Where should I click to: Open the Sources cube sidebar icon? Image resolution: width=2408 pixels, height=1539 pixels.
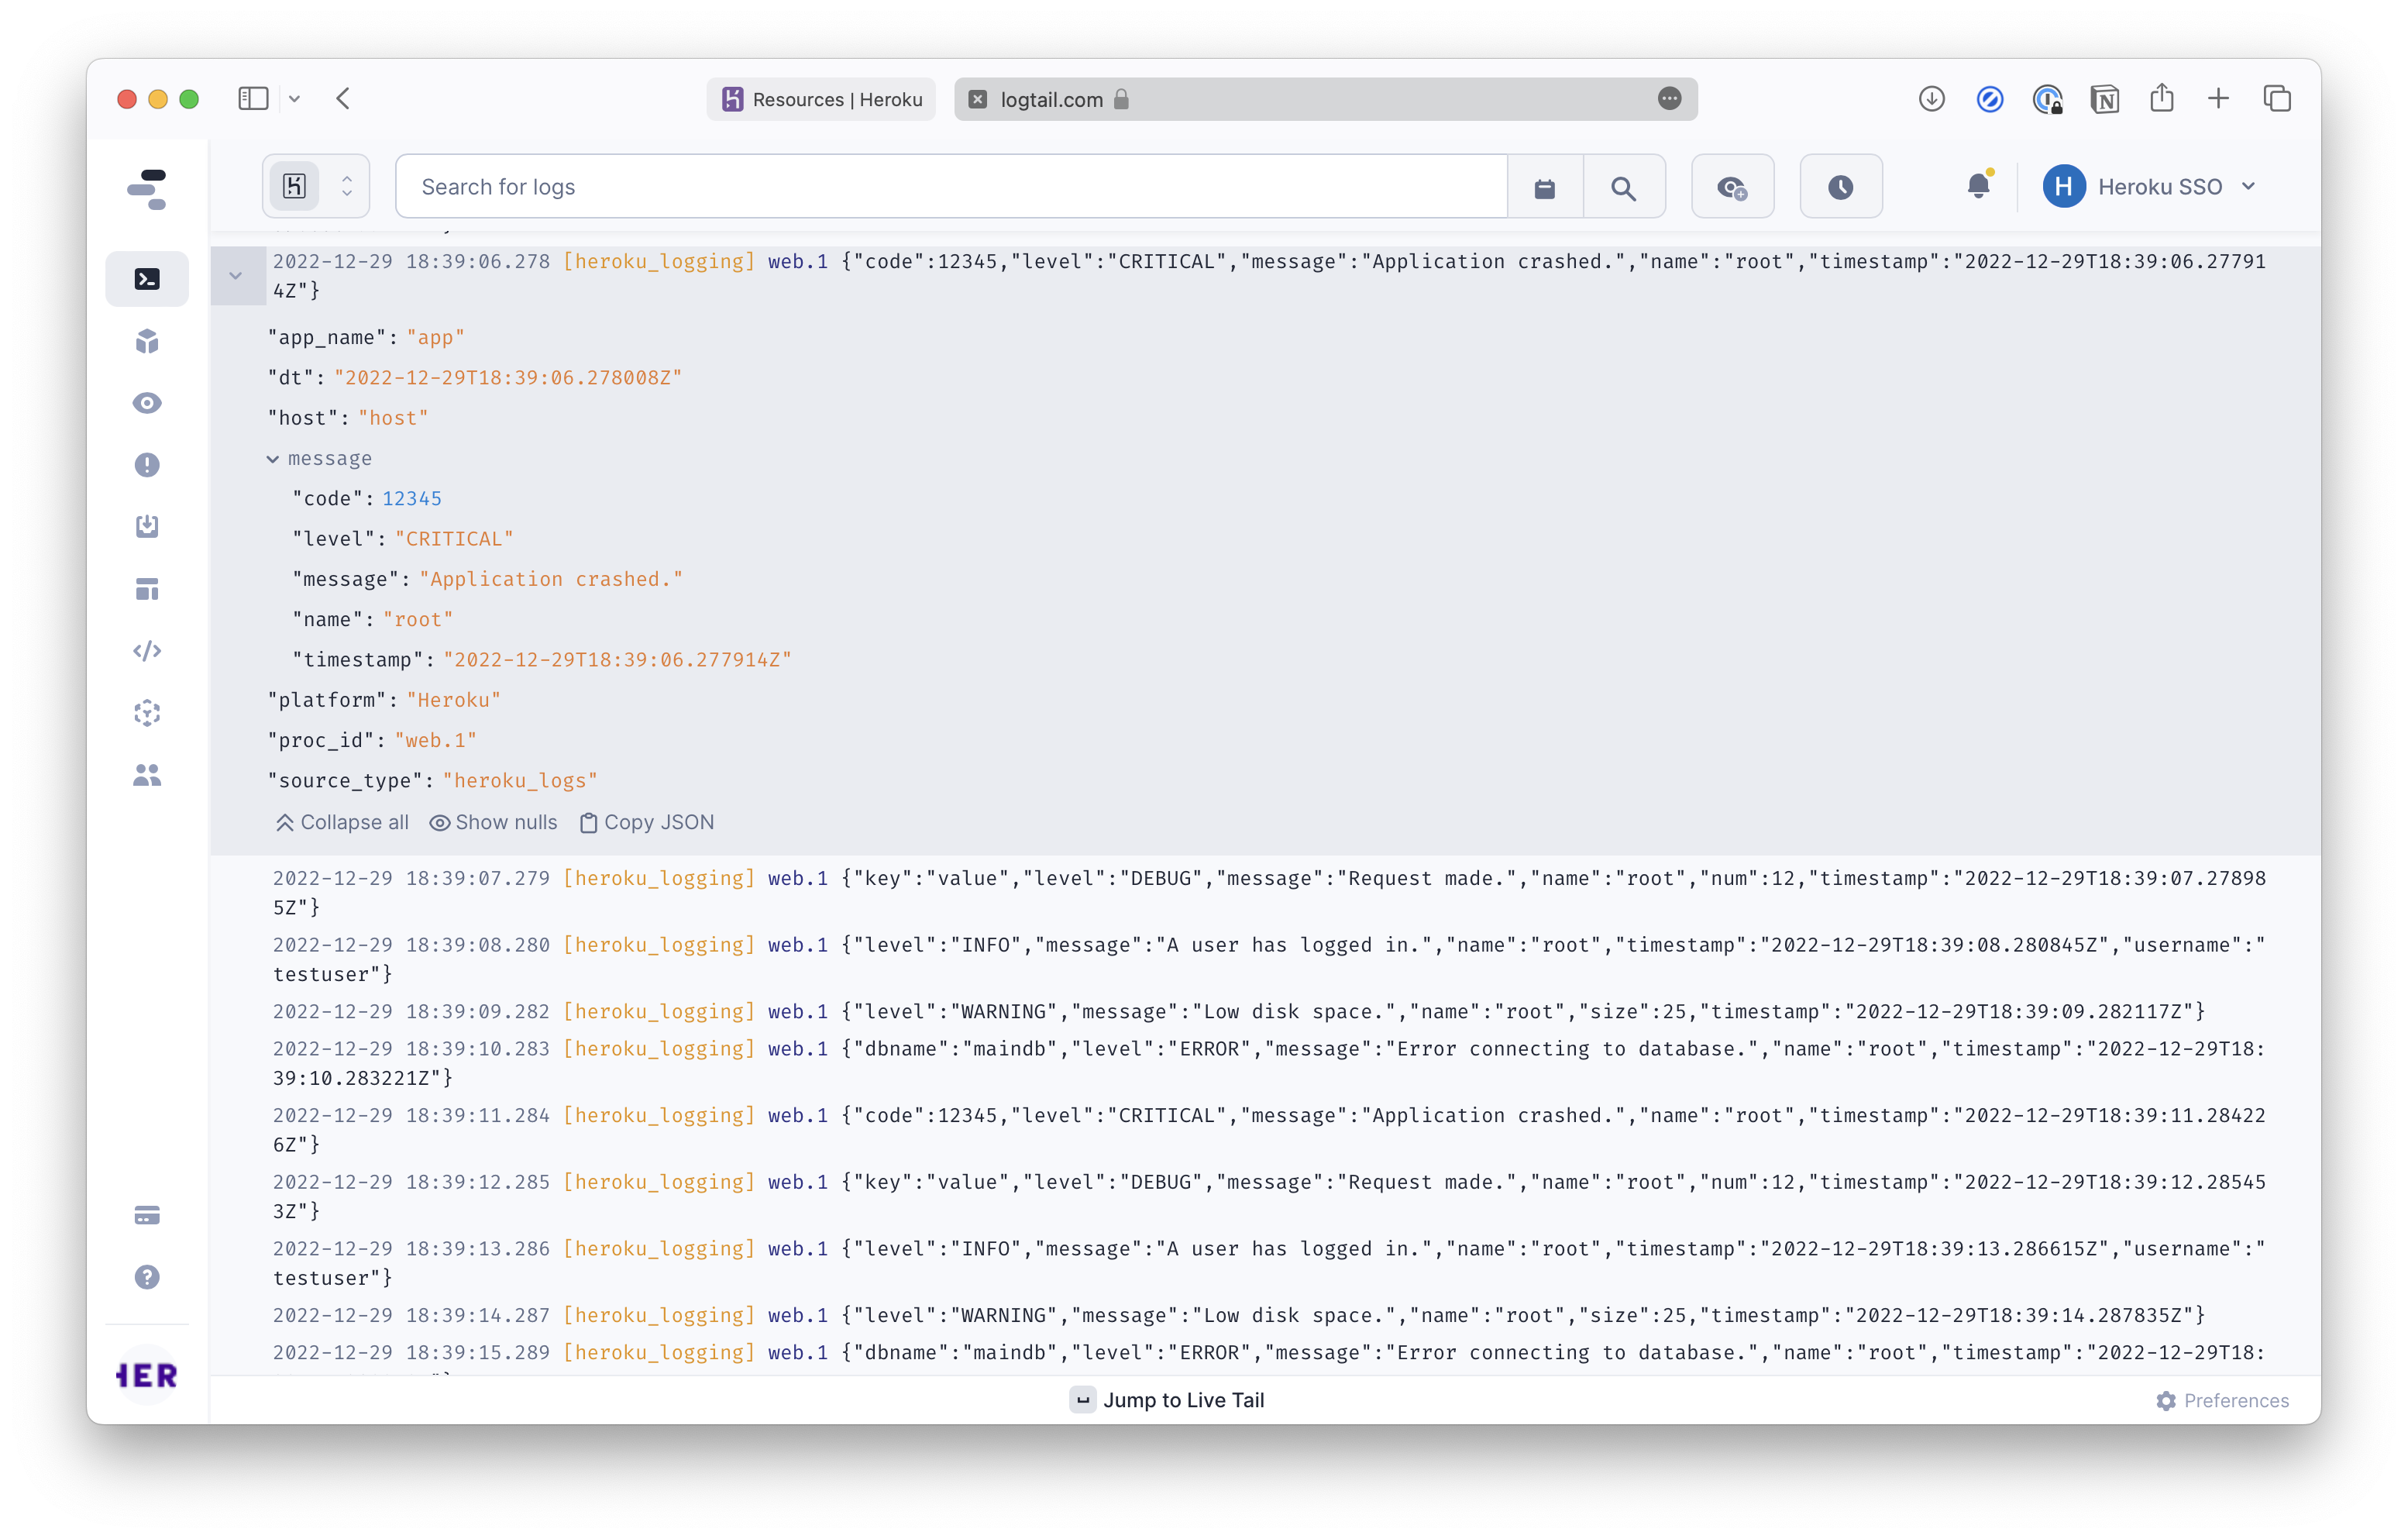pos(147,341)
